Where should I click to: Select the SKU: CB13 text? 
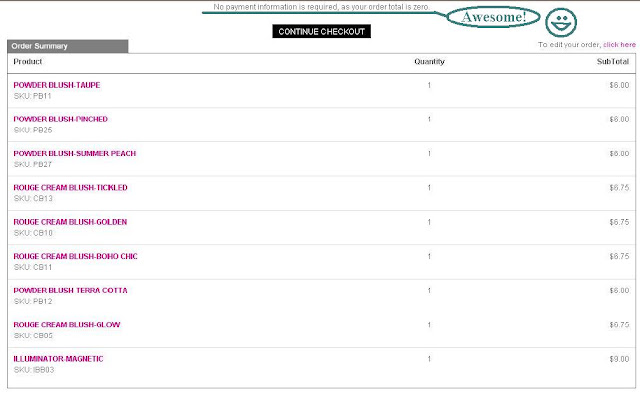click(x=33, y=198)
